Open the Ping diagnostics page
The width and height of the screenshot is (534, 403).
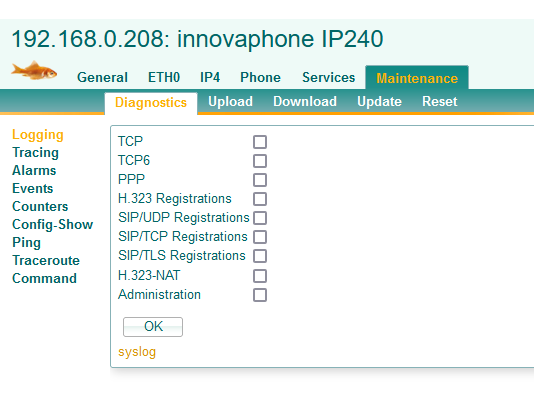27,243
